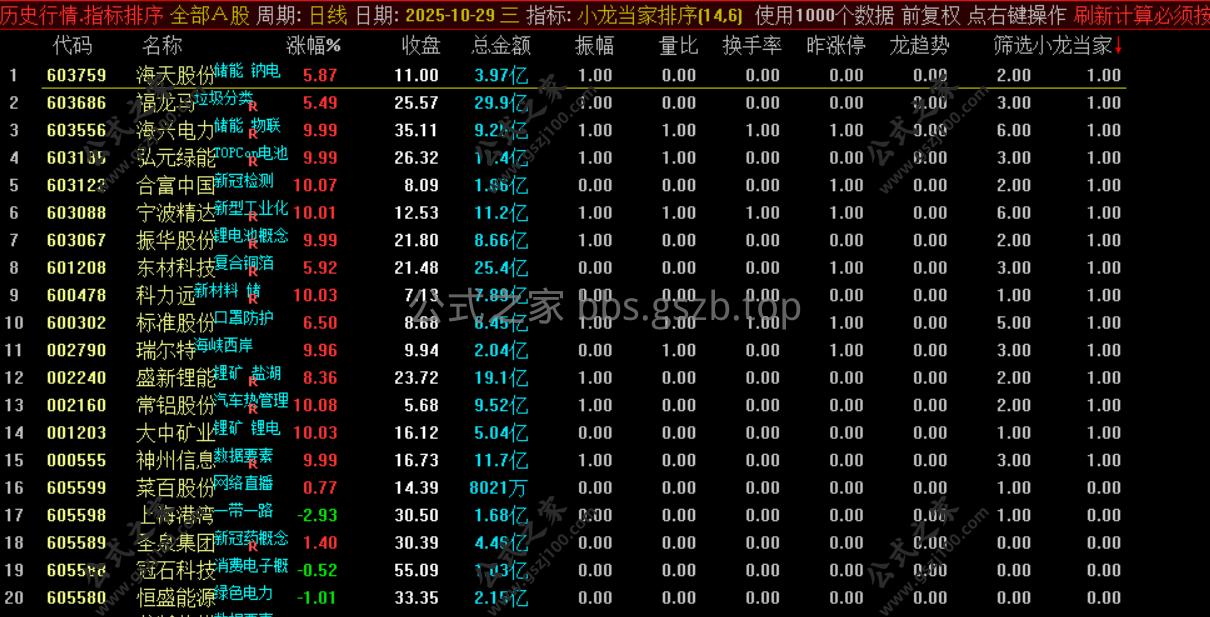Image resolution: width=1210 pixels, height=617 pixels.
Task: Click closing price 16.12
Action: click(x=416, y=433)
